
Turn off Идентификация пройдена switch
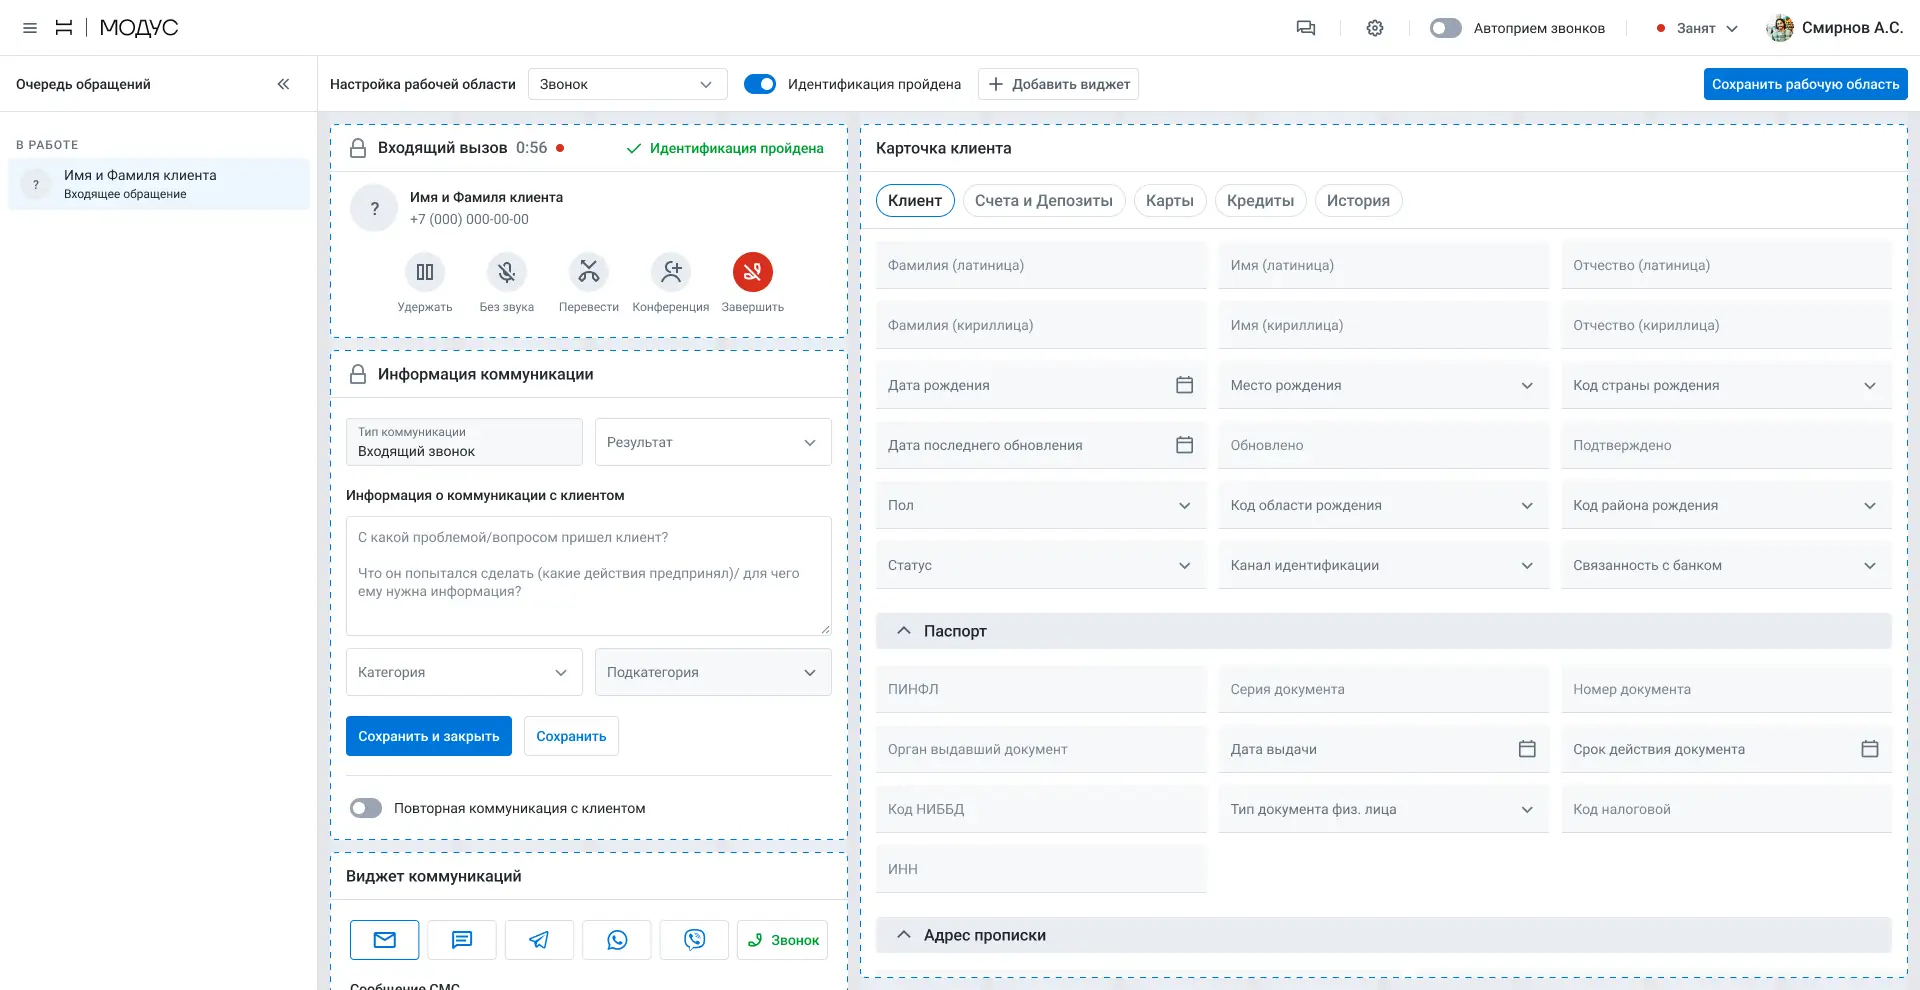(x=760, y=84)
